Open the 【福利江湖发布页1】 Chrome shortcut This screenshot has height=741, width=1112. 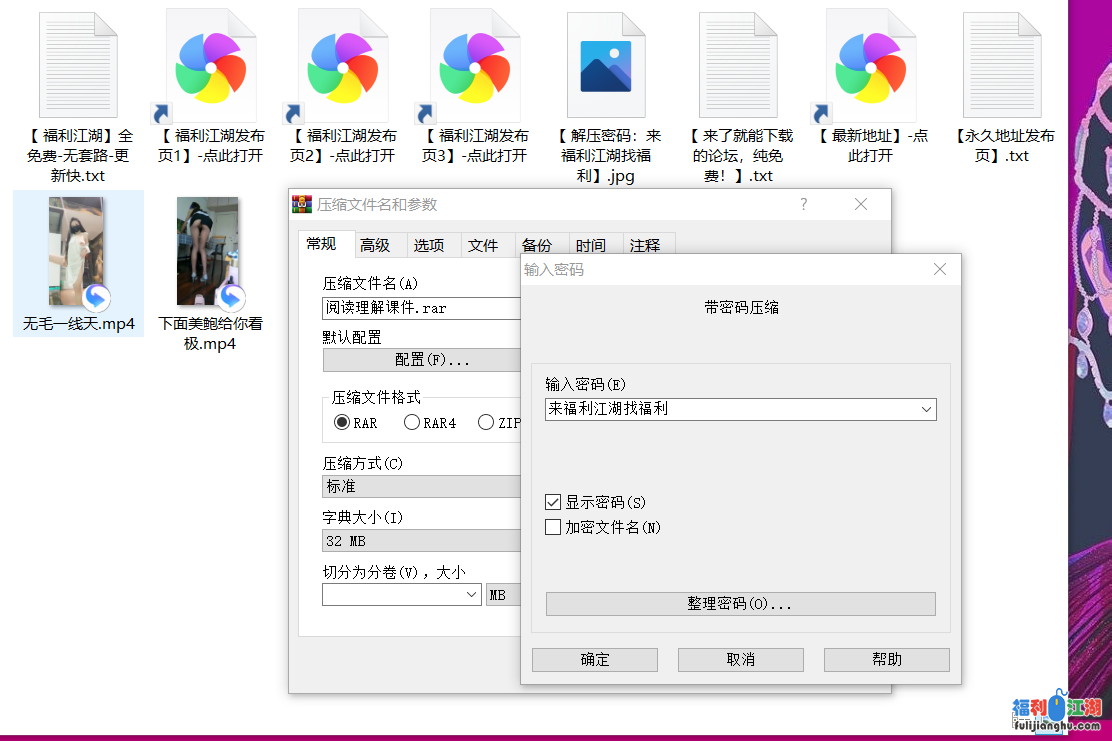tap(210, 65)
